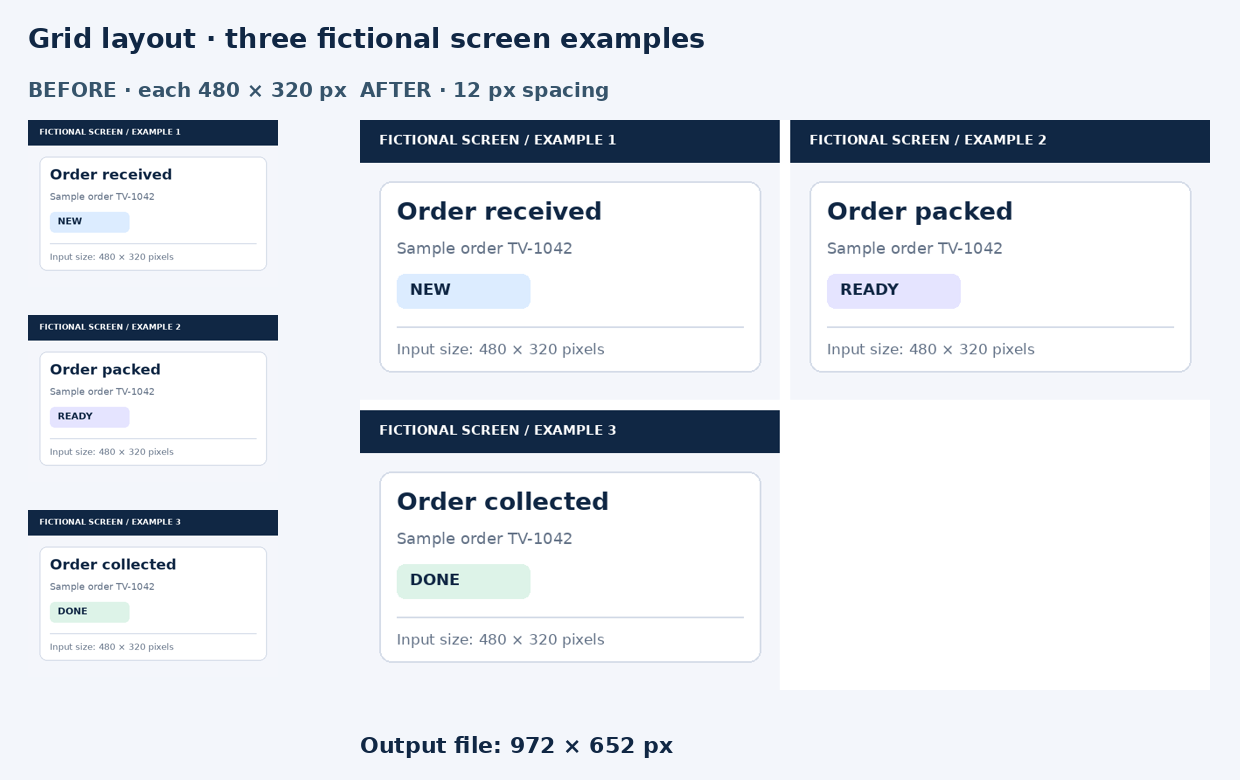Click 'Order received' title in BEFORE thumbnail
The height and width of the screenshot is (780, 1240).
(x=111, y=175)
